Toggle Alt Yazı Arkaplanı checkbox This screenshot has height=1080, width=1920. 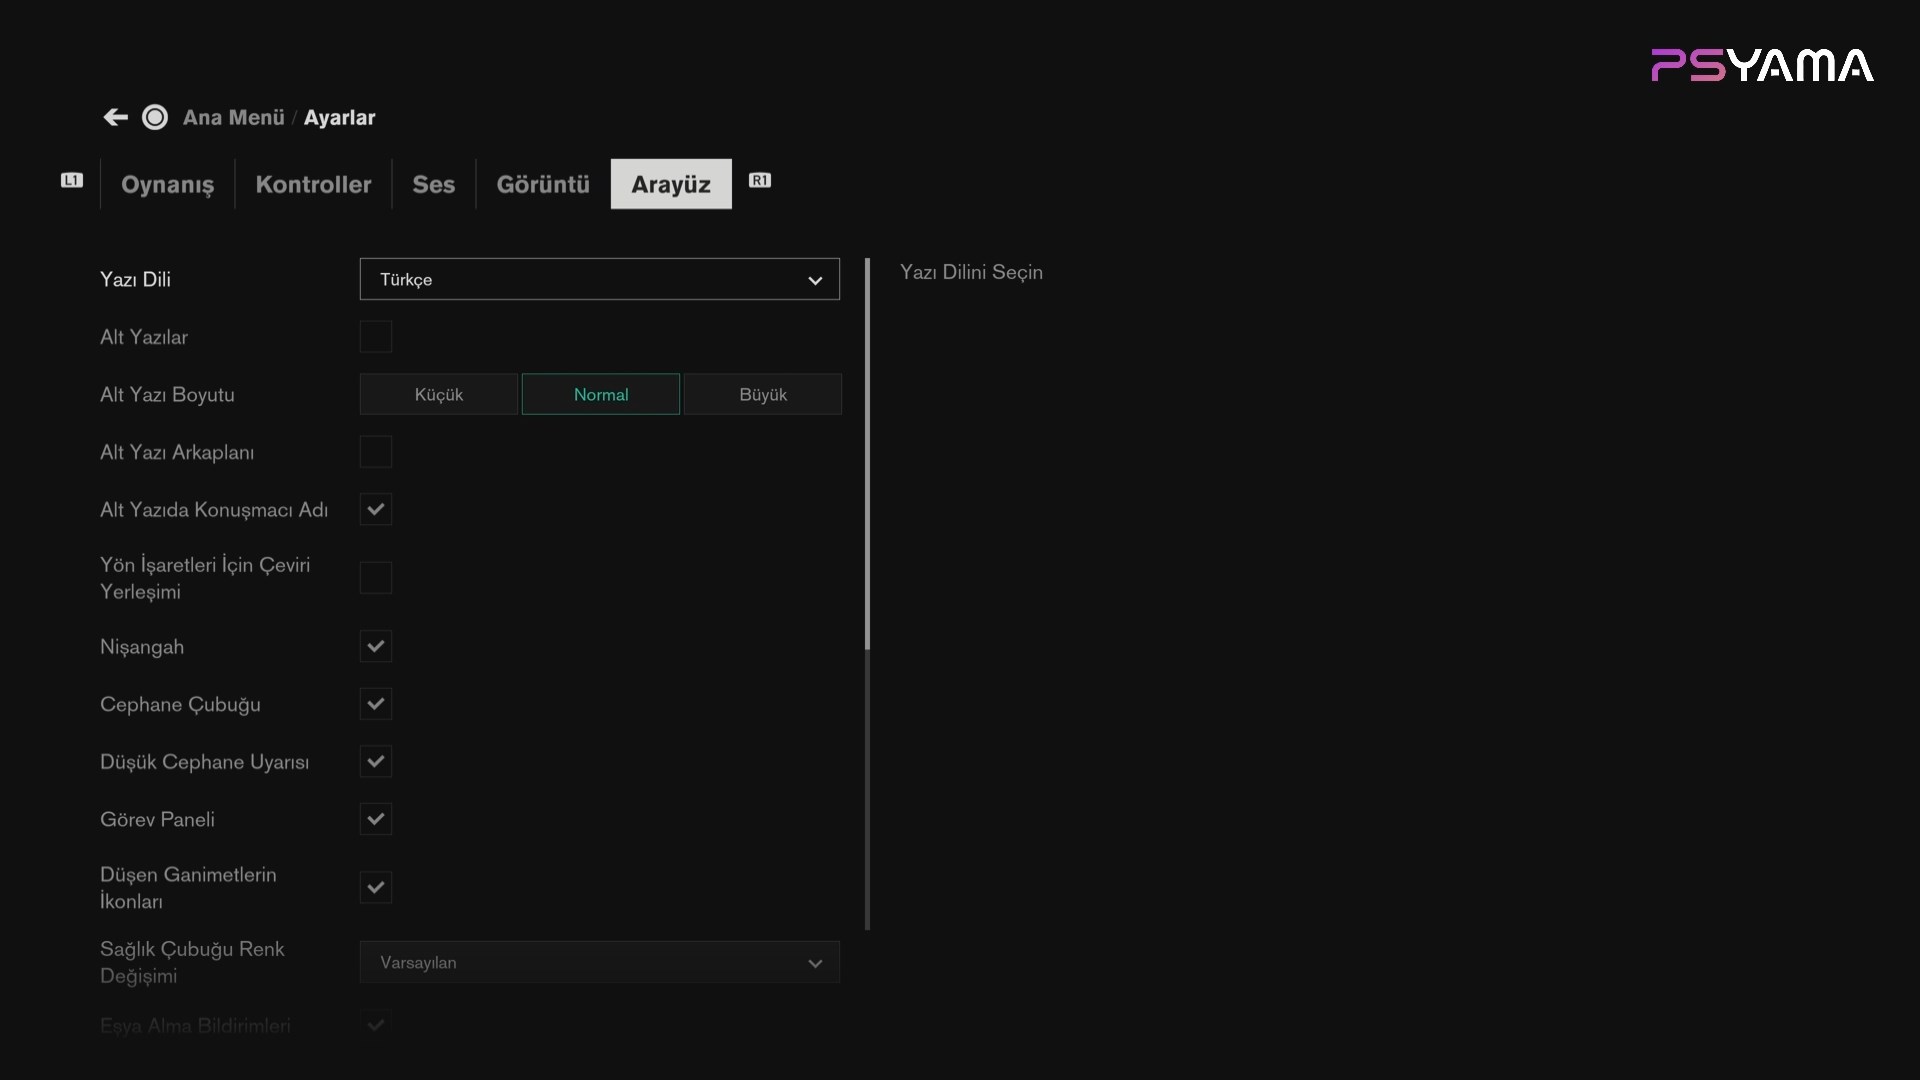376,452
